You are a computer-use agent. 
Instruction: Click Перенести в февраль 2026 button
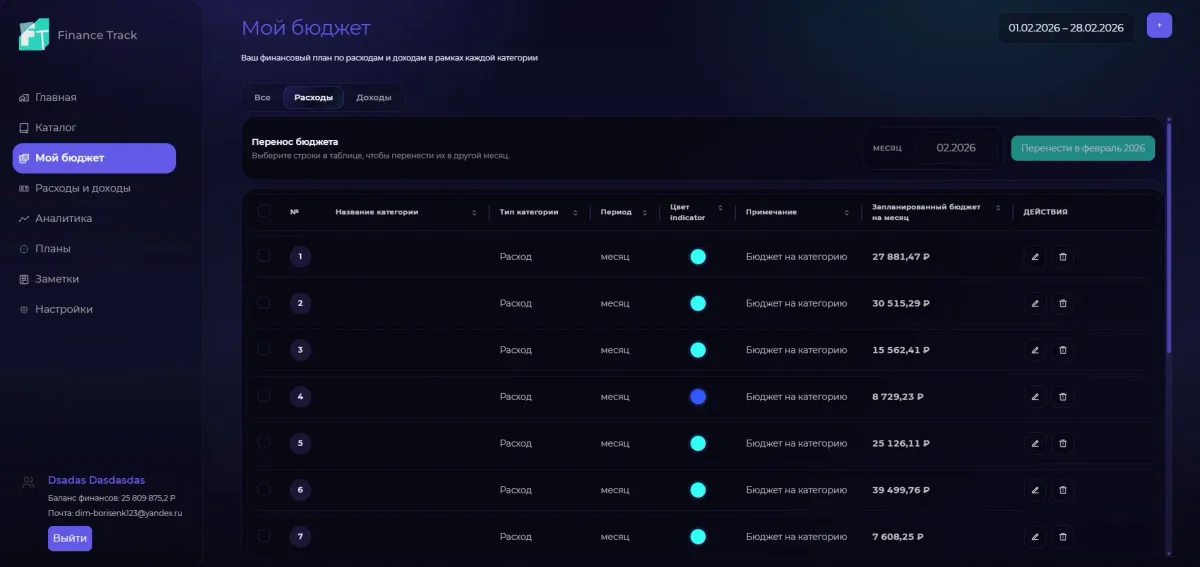pyautogui.click(x=1083, y=148)
